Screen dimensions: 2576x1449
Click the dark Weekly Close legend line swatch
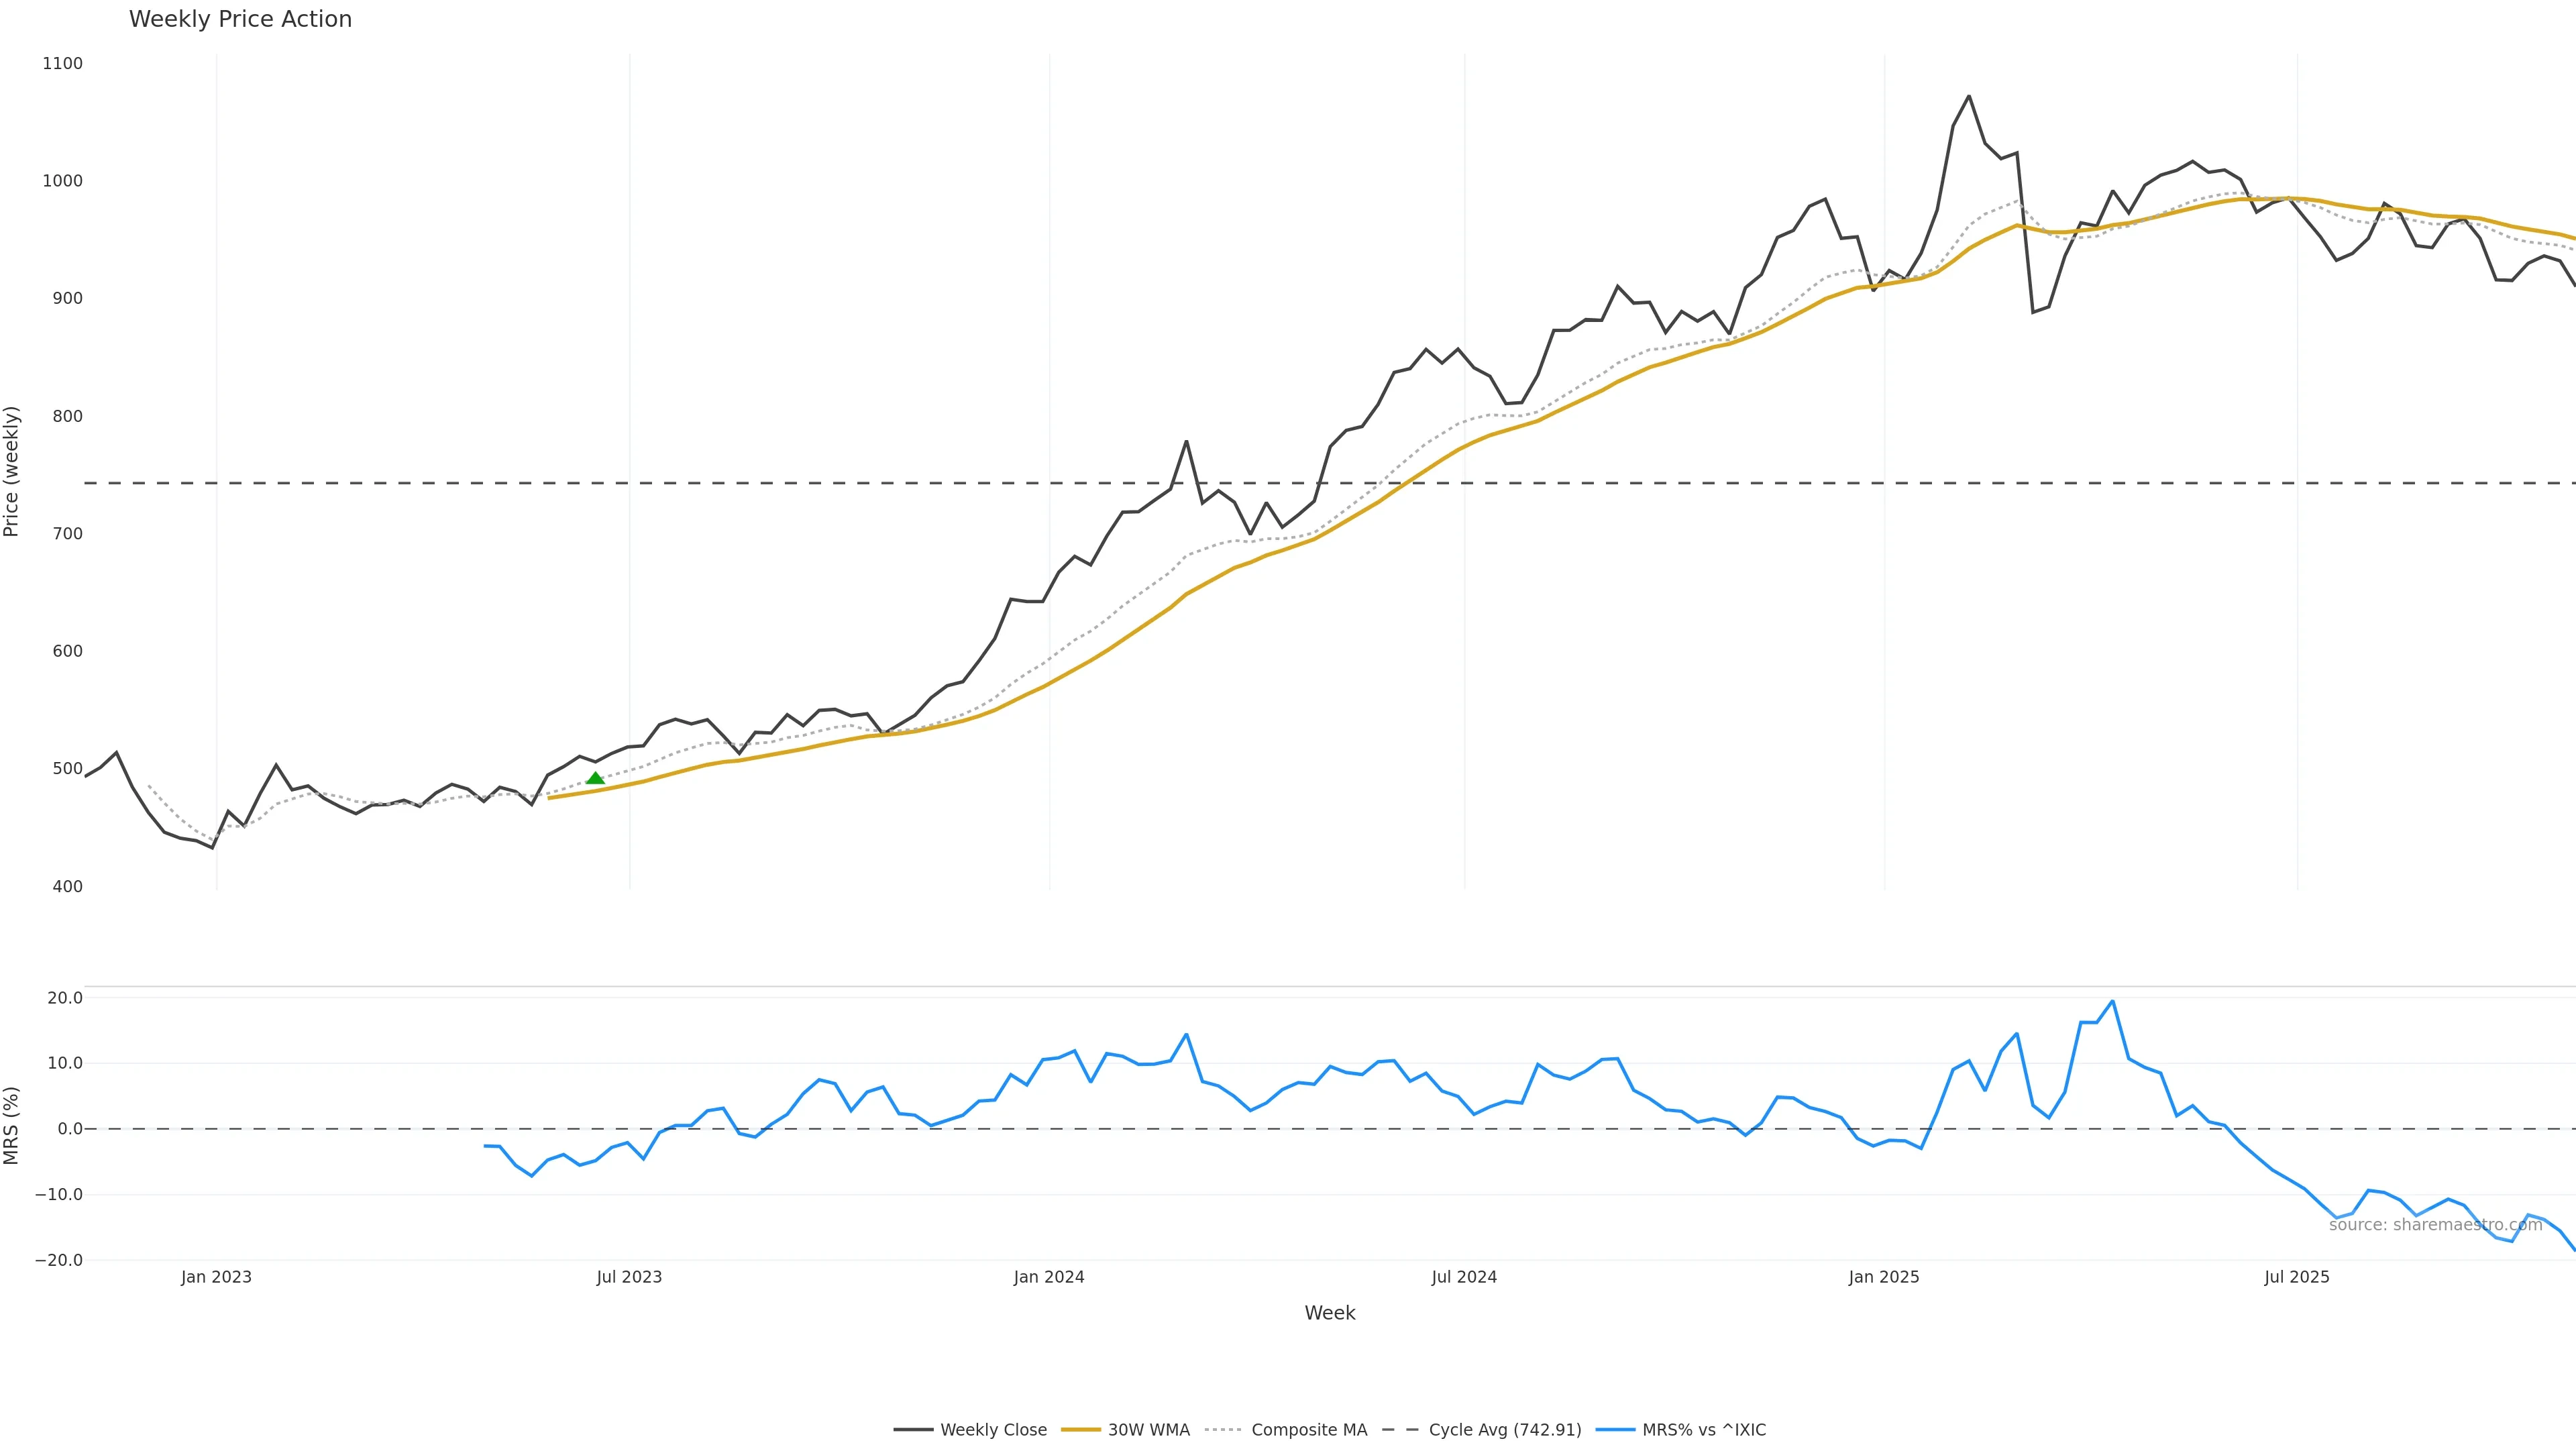913,1430
